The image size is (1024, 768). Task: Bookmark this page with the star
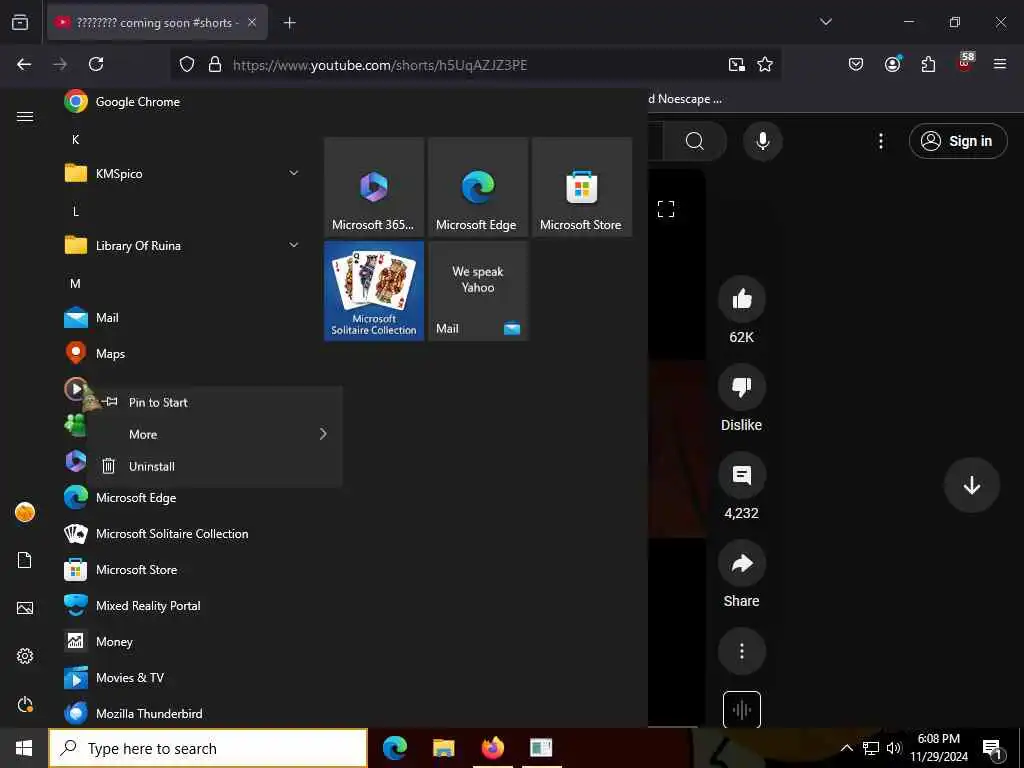[x=765, y=64]
